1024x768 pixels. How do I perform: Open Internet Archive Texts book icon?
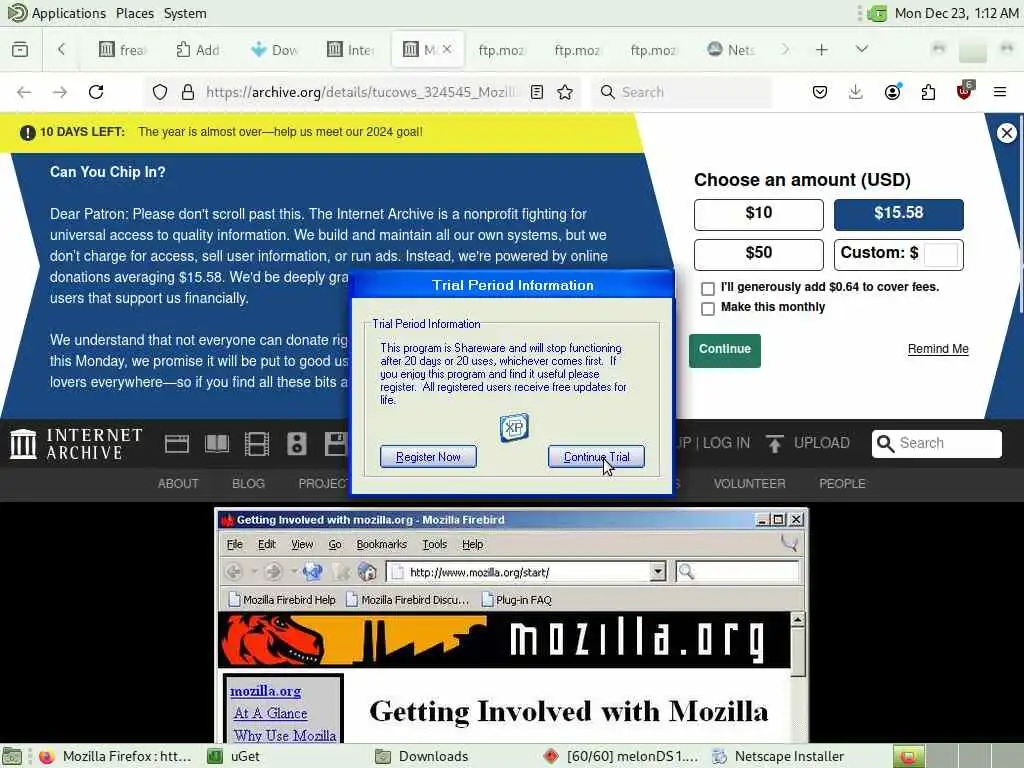pos(217,444)
